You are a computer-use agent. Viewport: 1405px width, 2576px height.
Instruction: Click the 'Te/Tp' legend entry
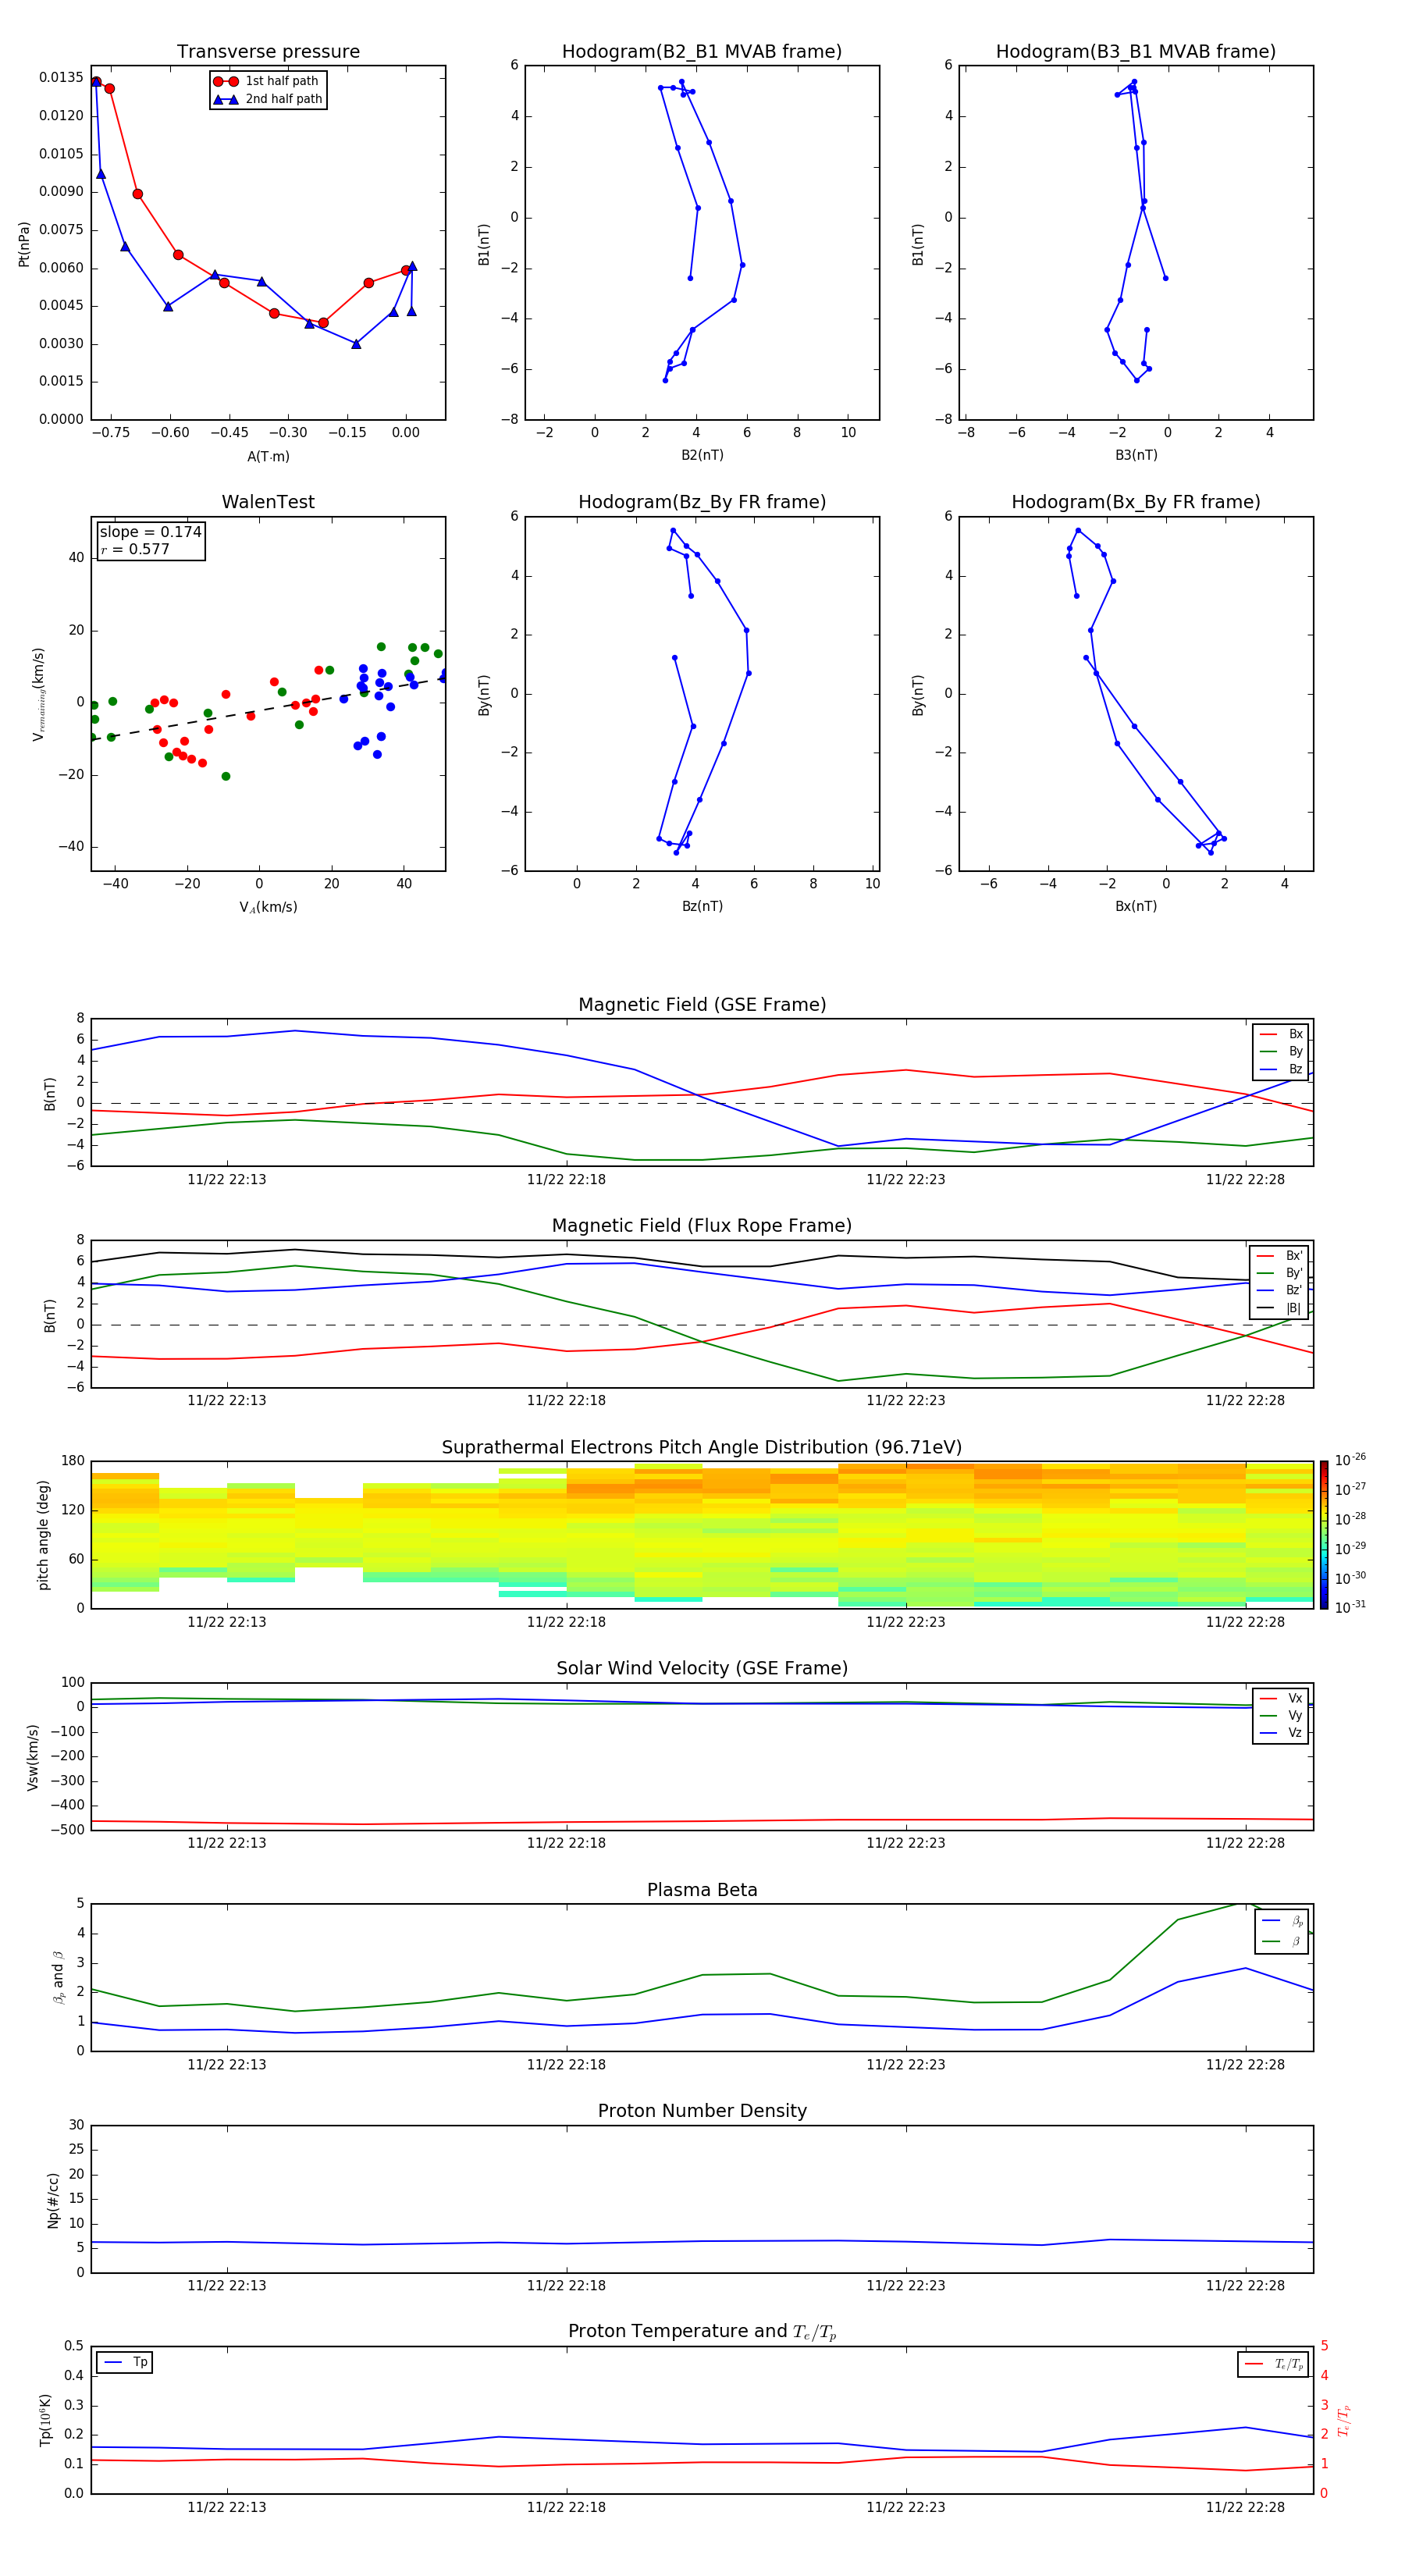(x=1275, y=2364)
